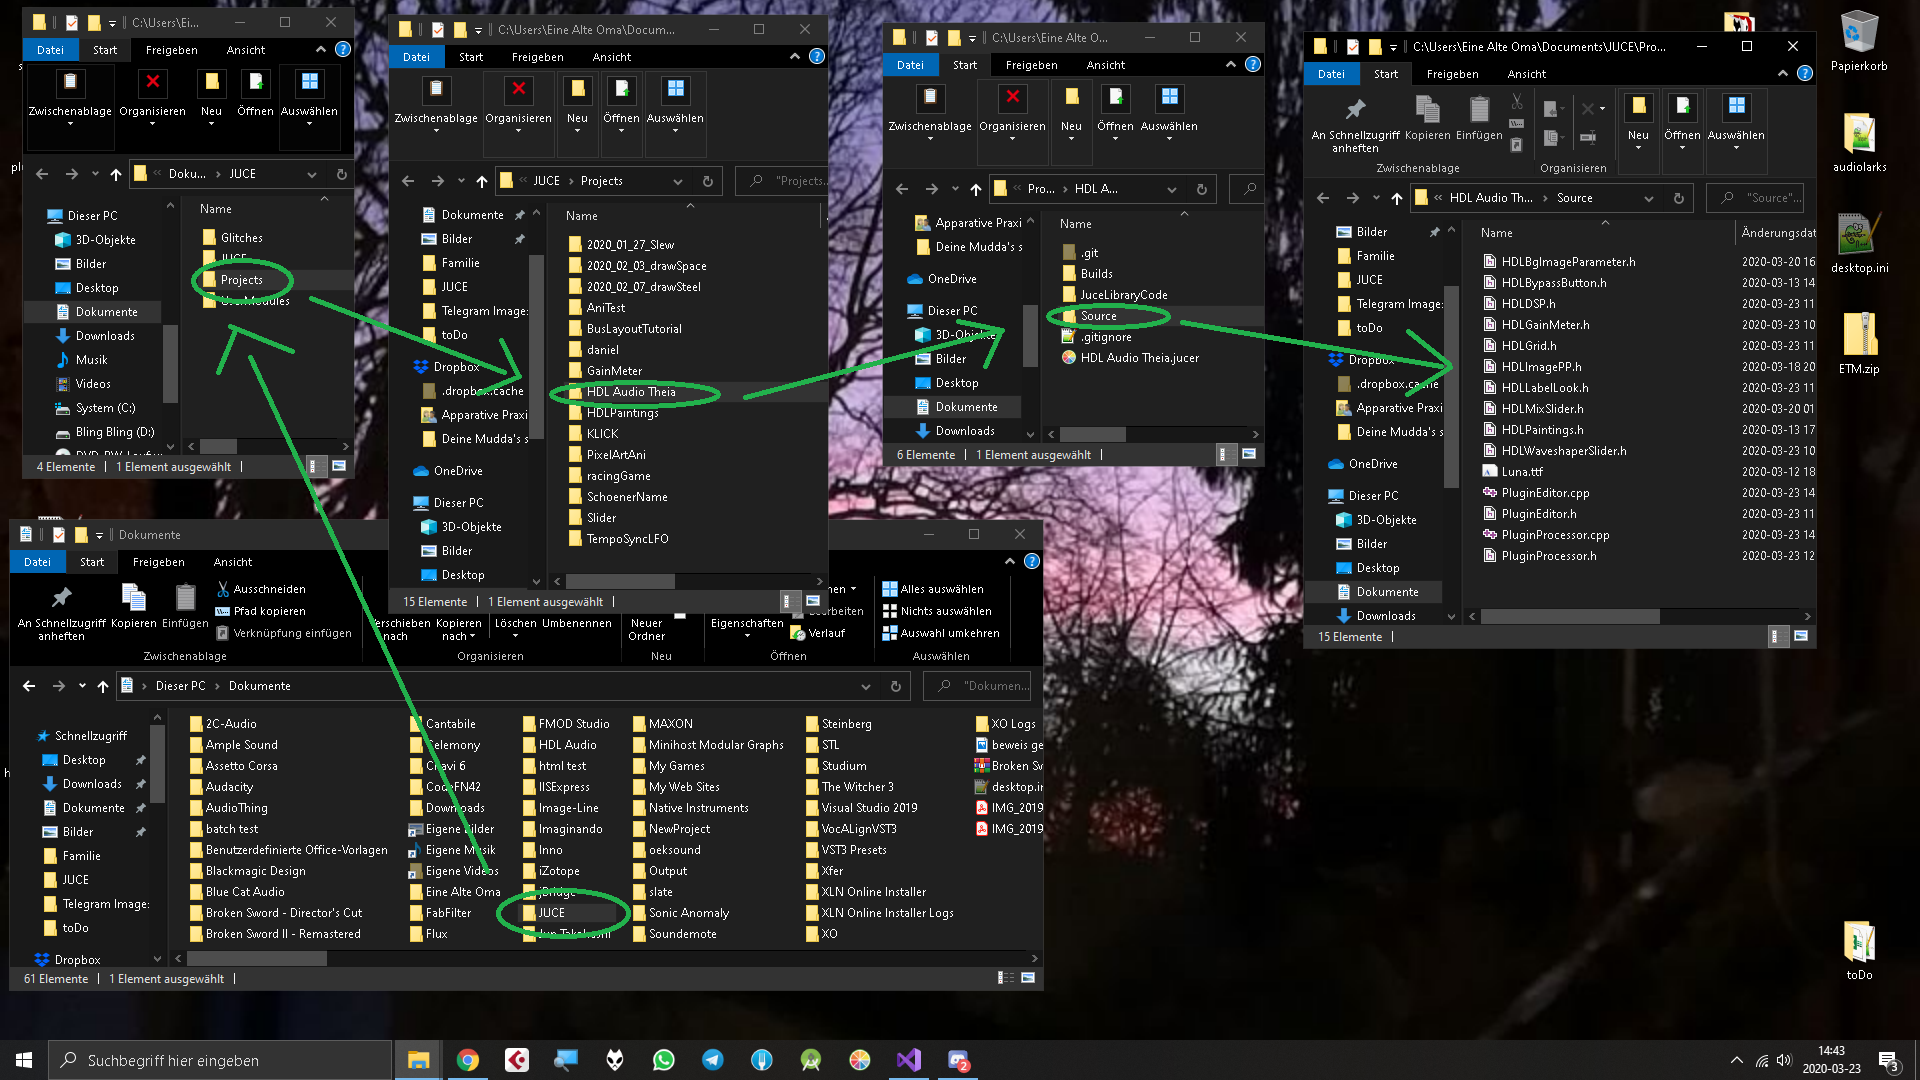Screen dimensions: 1920x1080
Task: Open Freigeben tab in Dokumente window
Action: pyautogui.click(x=158, y=562)
